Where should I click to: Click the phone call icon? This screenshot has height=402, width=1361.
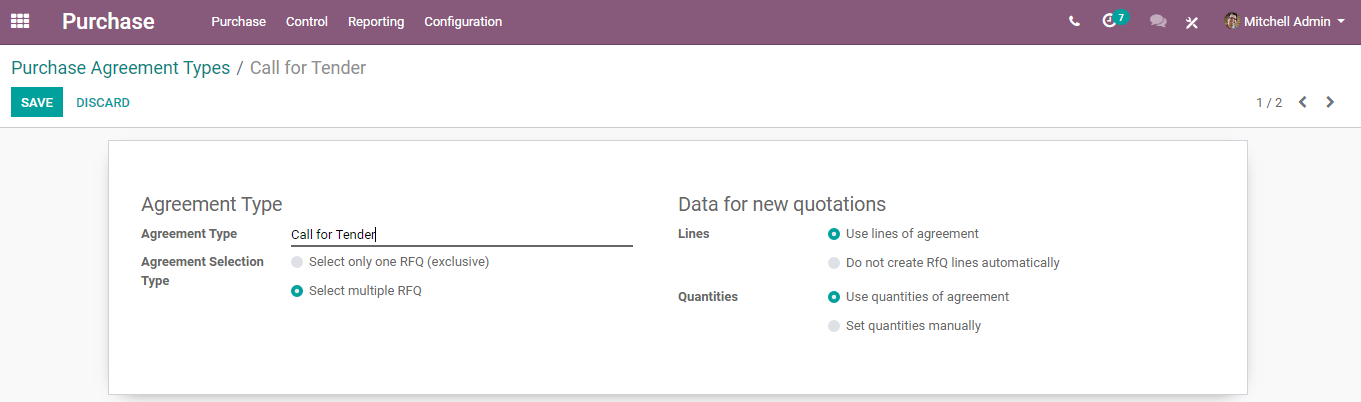click(1074, 21)
